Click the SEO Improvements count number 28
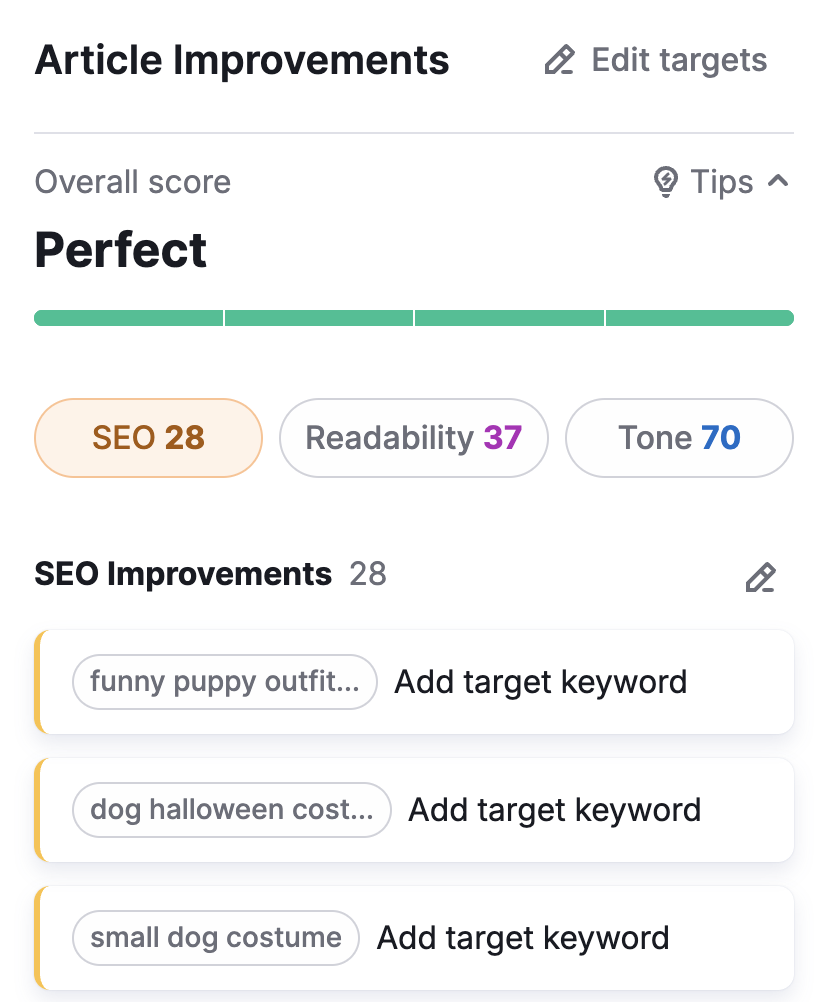The width and height of the screenshot is (824, 1002). pos(367,574)
